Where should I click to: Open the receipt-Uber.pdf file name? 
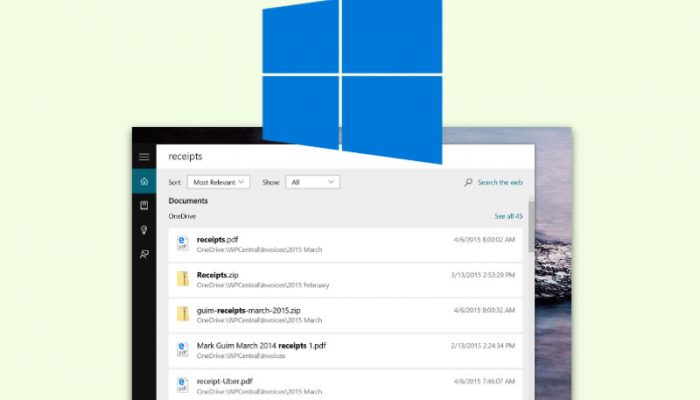[225, 381]
